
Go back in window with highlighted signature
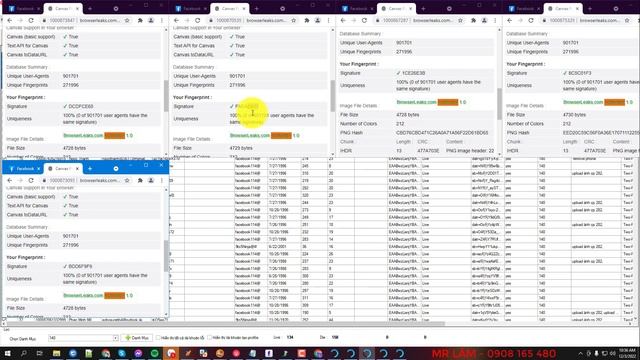click(x=176, y=20)
